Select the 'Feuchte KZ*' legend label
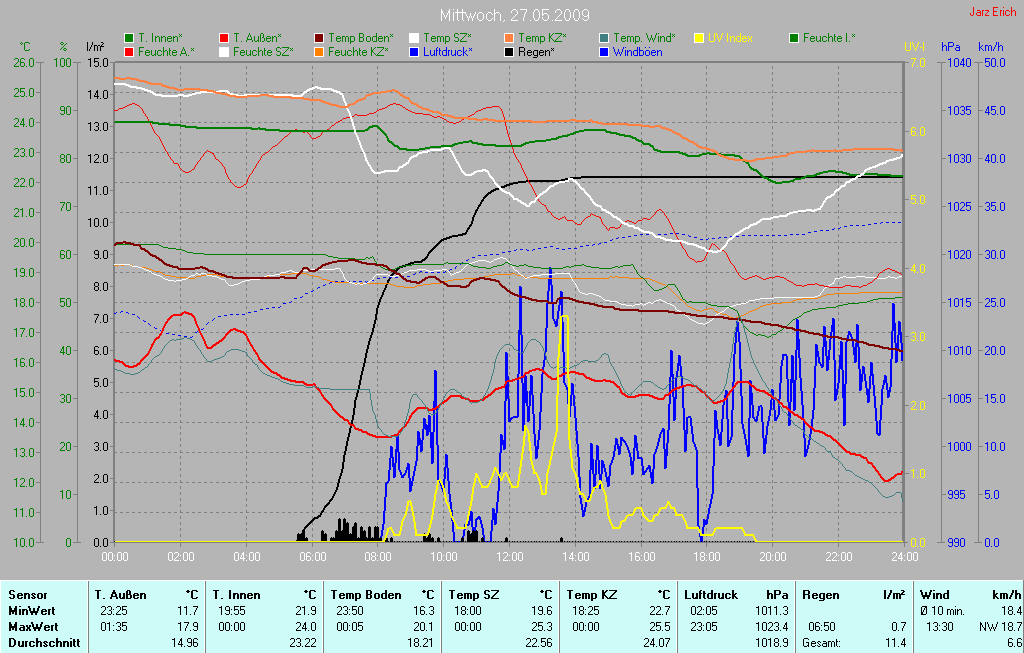 point(358,52)
